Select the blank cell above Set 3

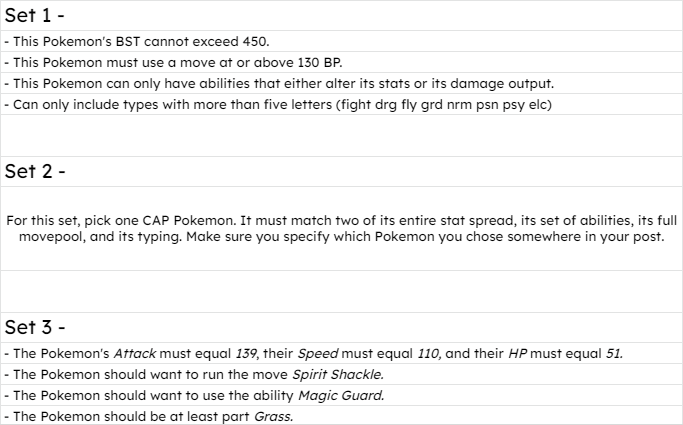342,291
